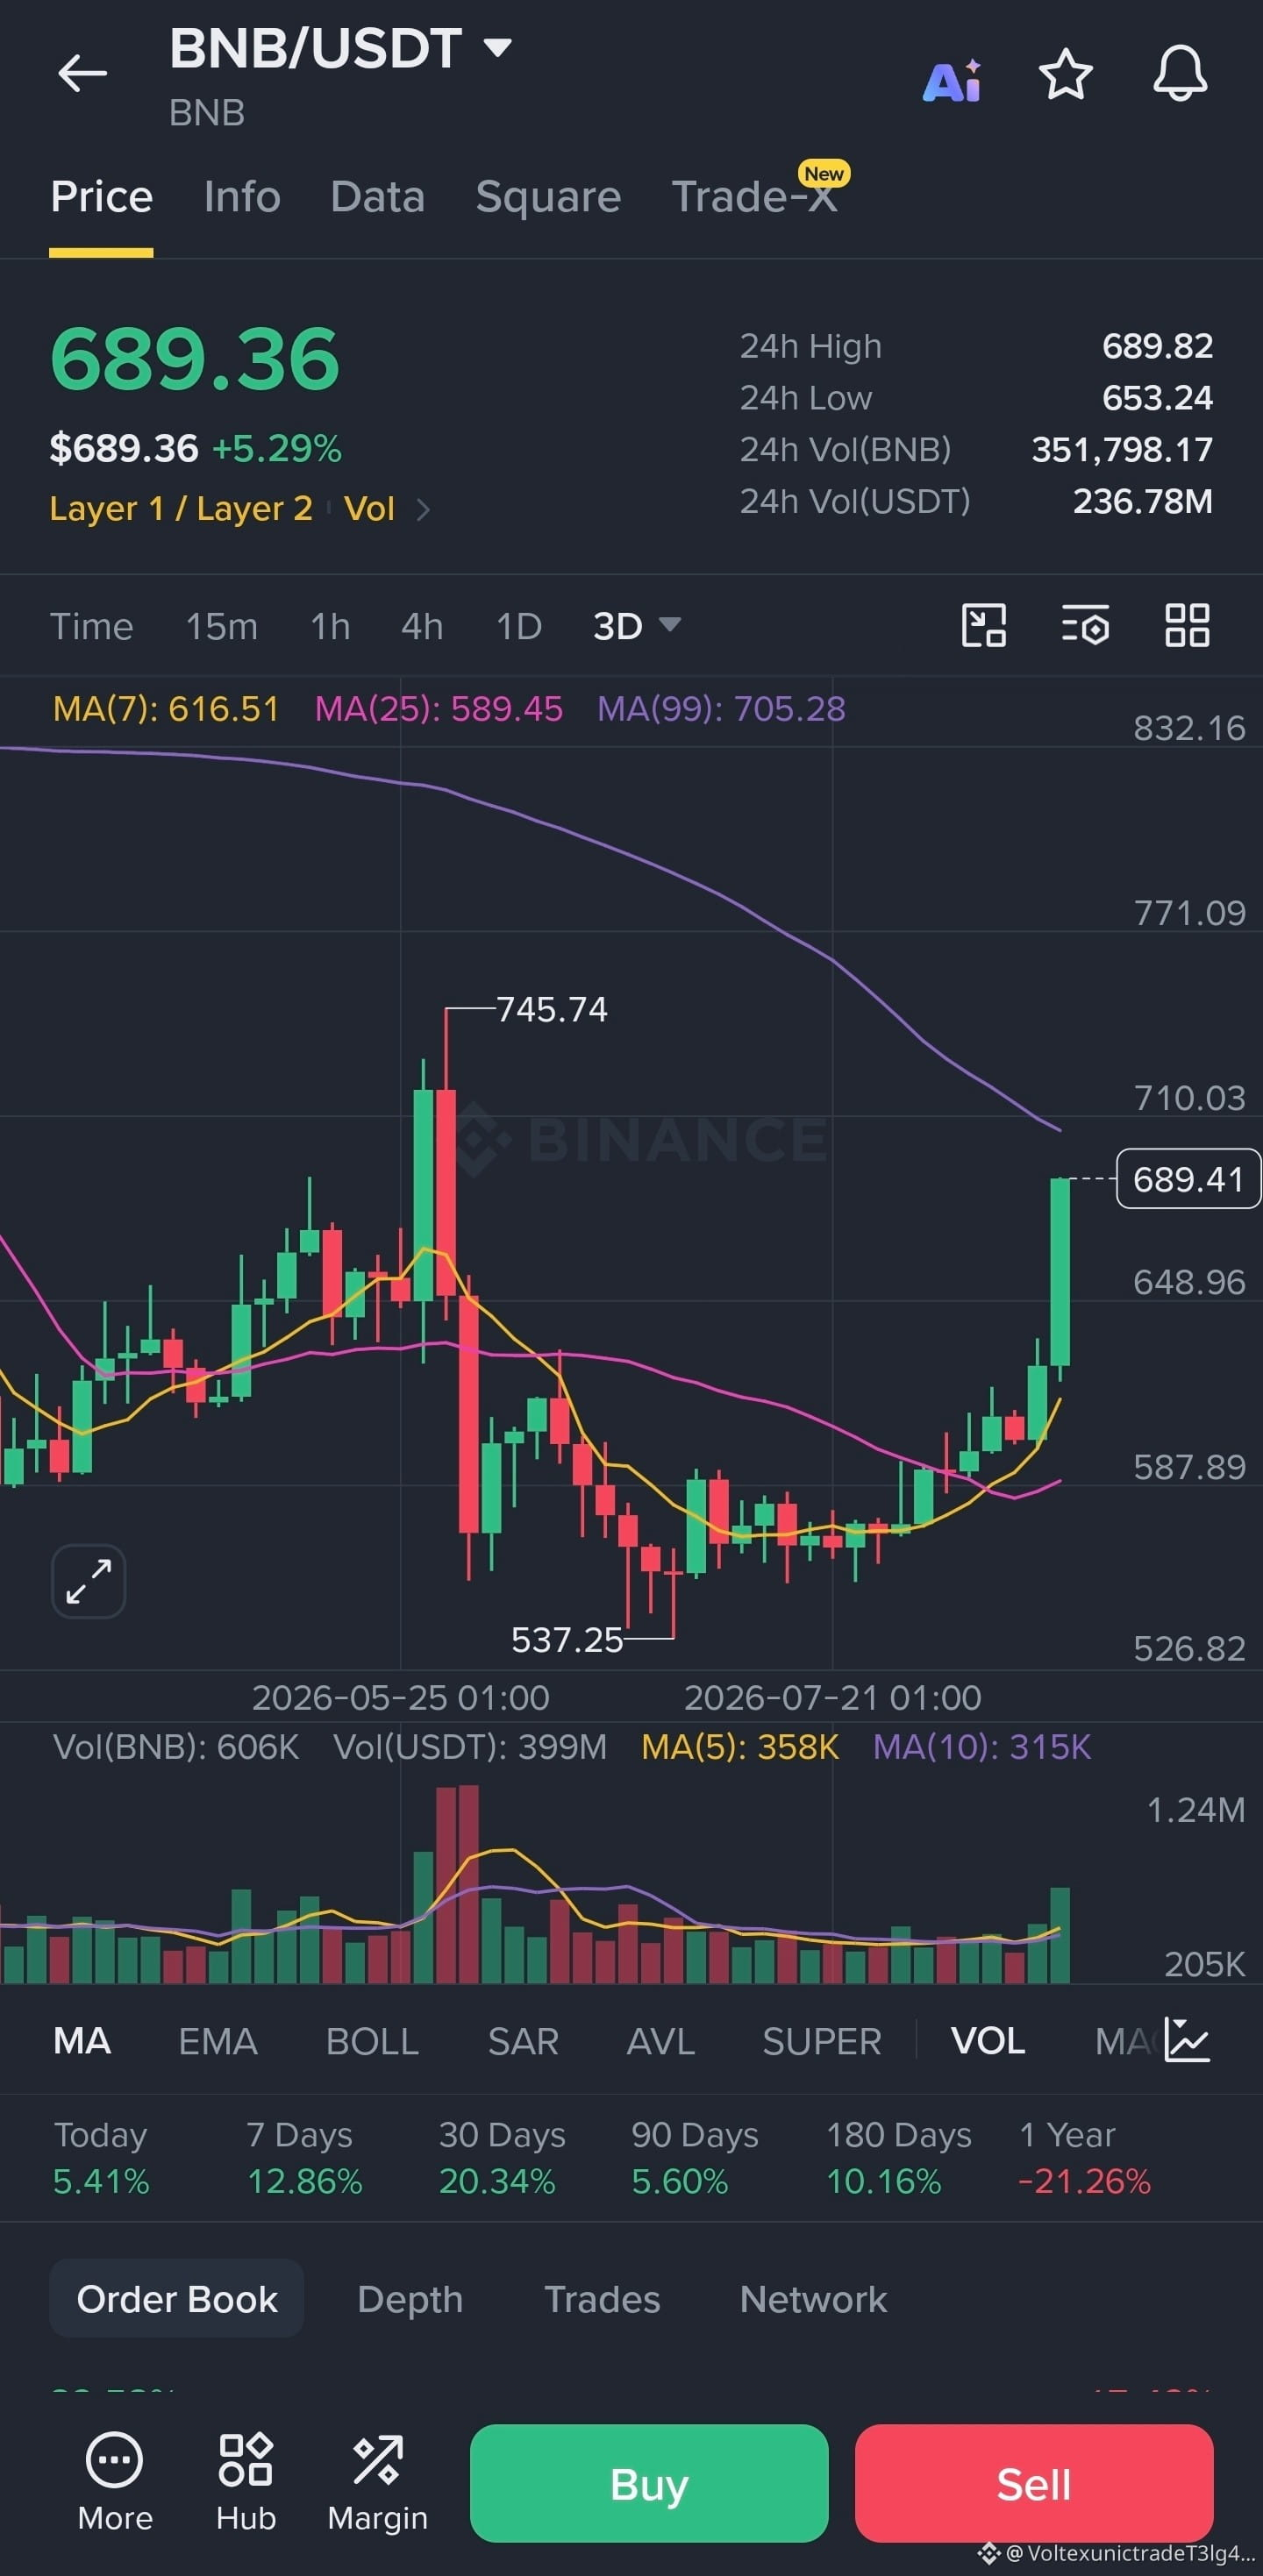Switch to the Data tab
1263x2576 pixels.
[377, 196]
